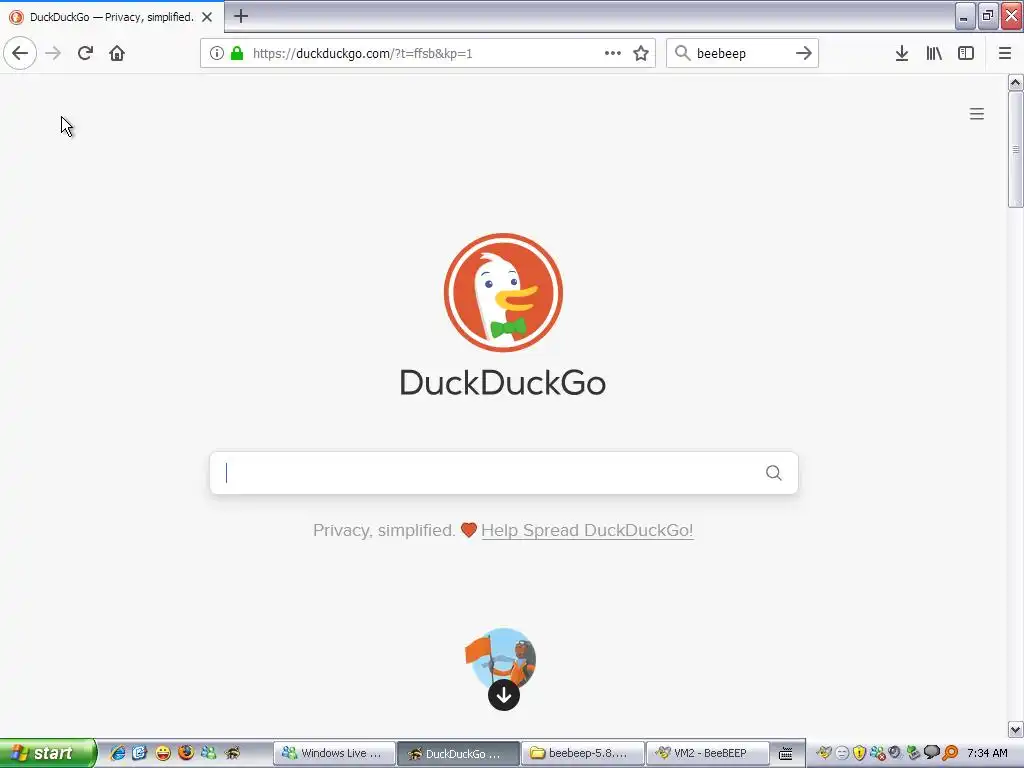Switch to the VM2 - BeeBEEP window

coord(707,754)
